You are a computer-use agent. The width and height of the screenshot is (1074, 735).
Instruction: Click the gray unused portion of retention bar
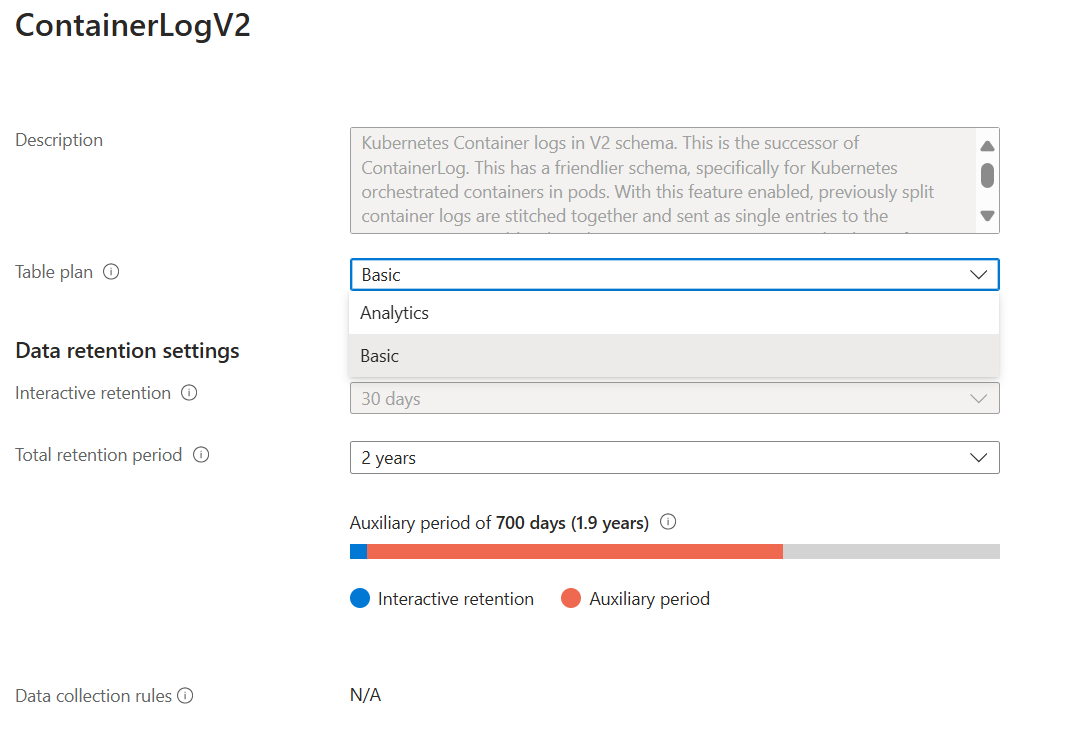pos(890,552)
